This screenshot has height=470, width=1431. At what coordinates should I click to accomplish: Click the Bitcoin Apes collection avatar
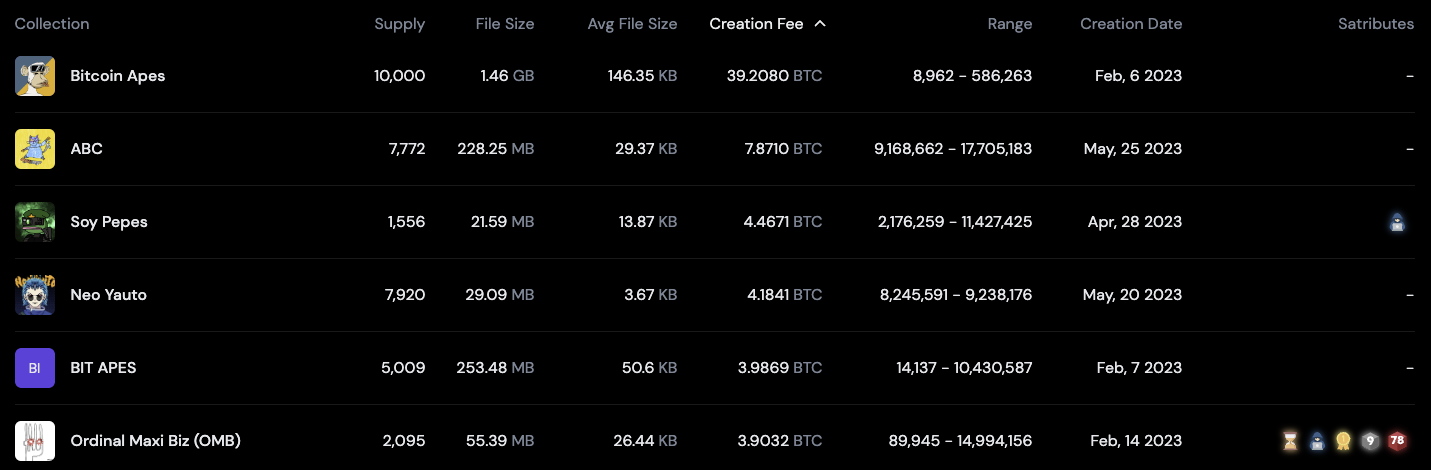coord(35,76)
